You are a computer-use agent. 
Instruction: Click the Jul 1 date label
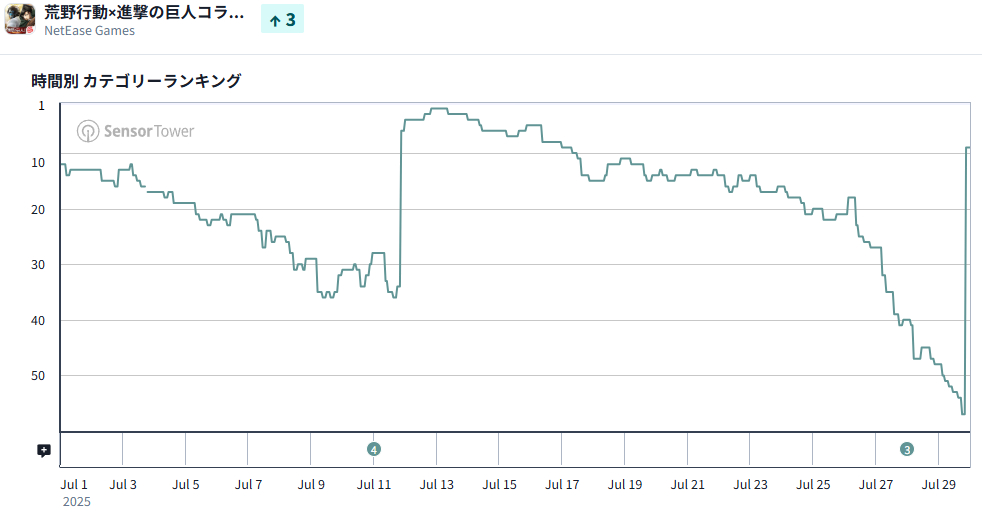(74, 485)
